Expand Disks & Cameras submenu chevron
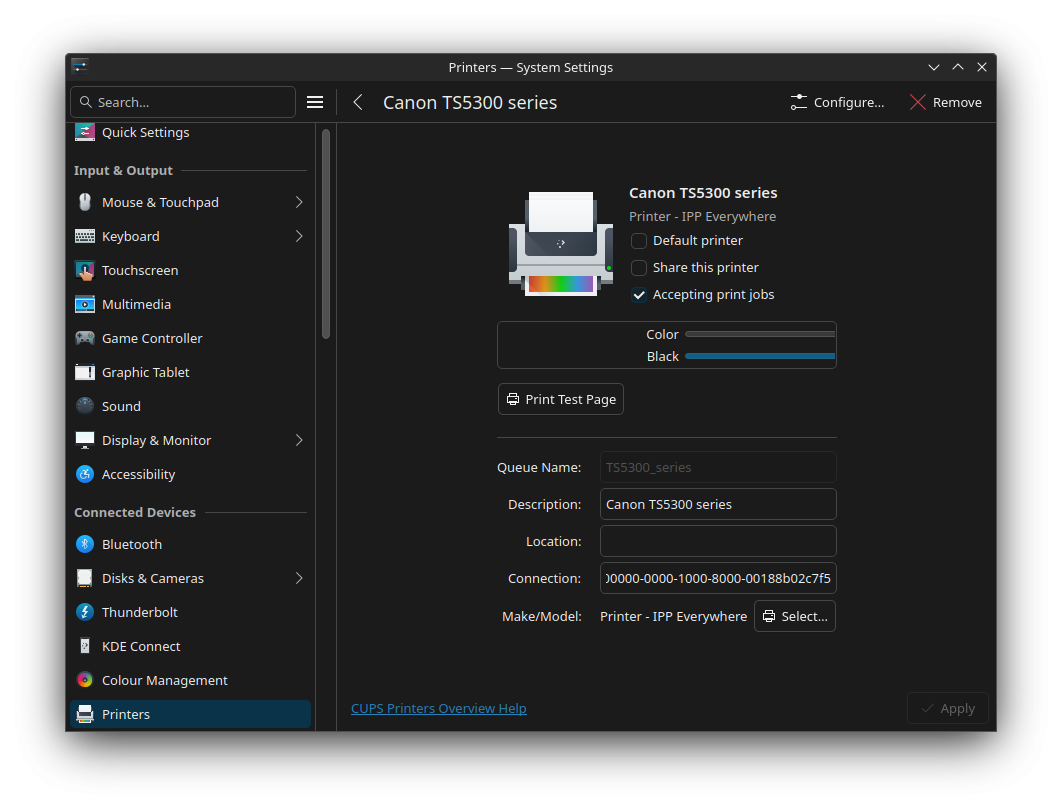The width and height of the screenshot is (1062, 809). (x=299, y=578)
